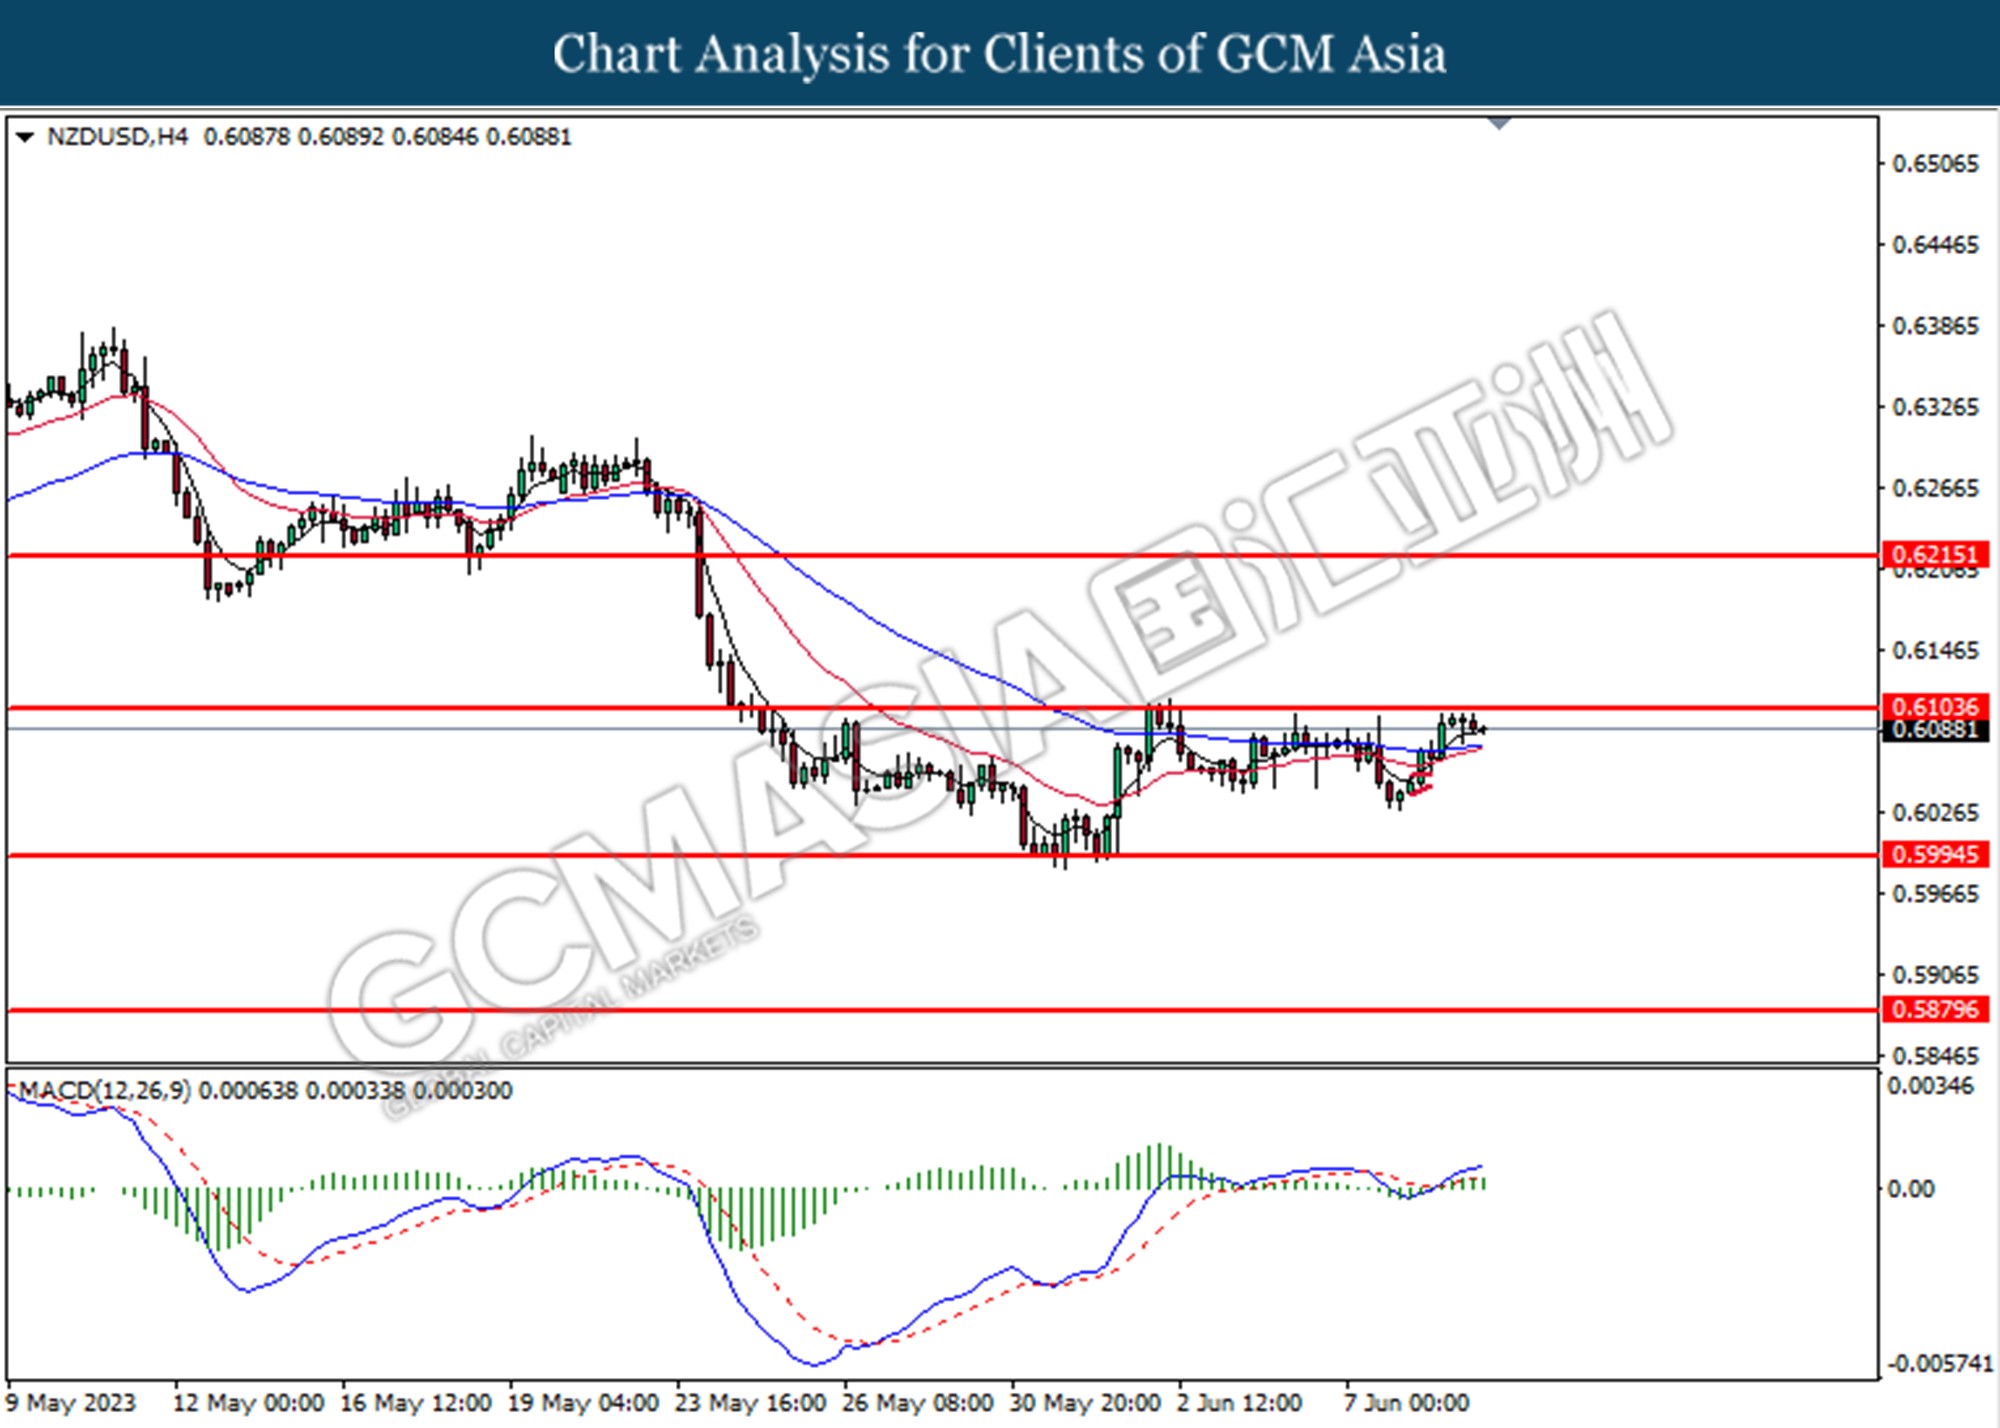
Task: Click the 7 Jun 00:00 time label
Action: coord(1406,1403)
